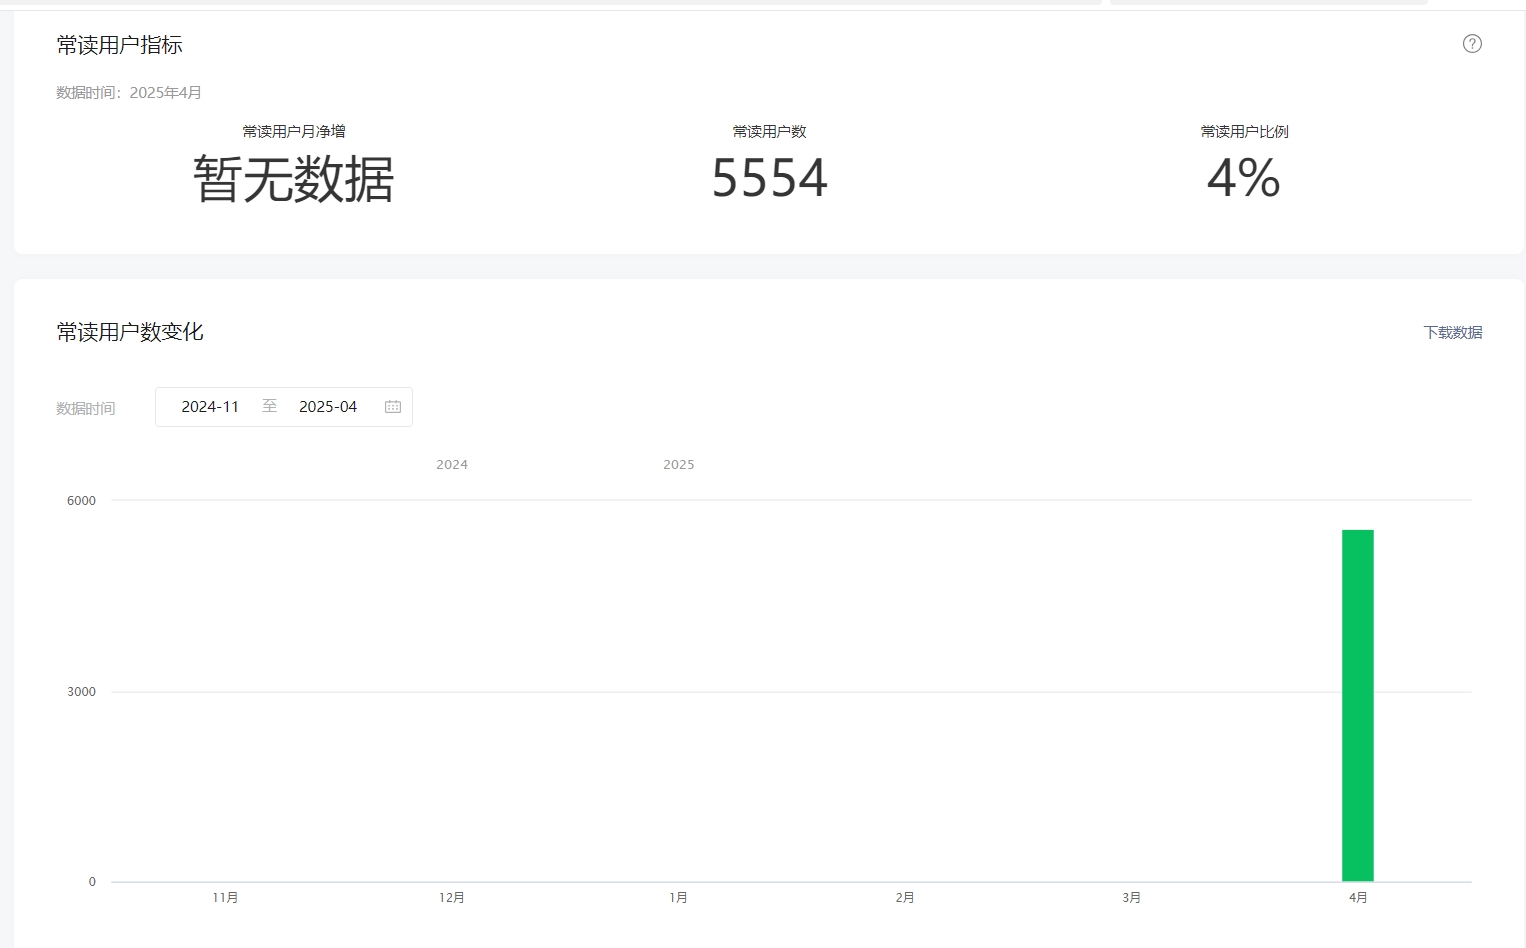Click 常读用户比例 label

pos(1244,131)
